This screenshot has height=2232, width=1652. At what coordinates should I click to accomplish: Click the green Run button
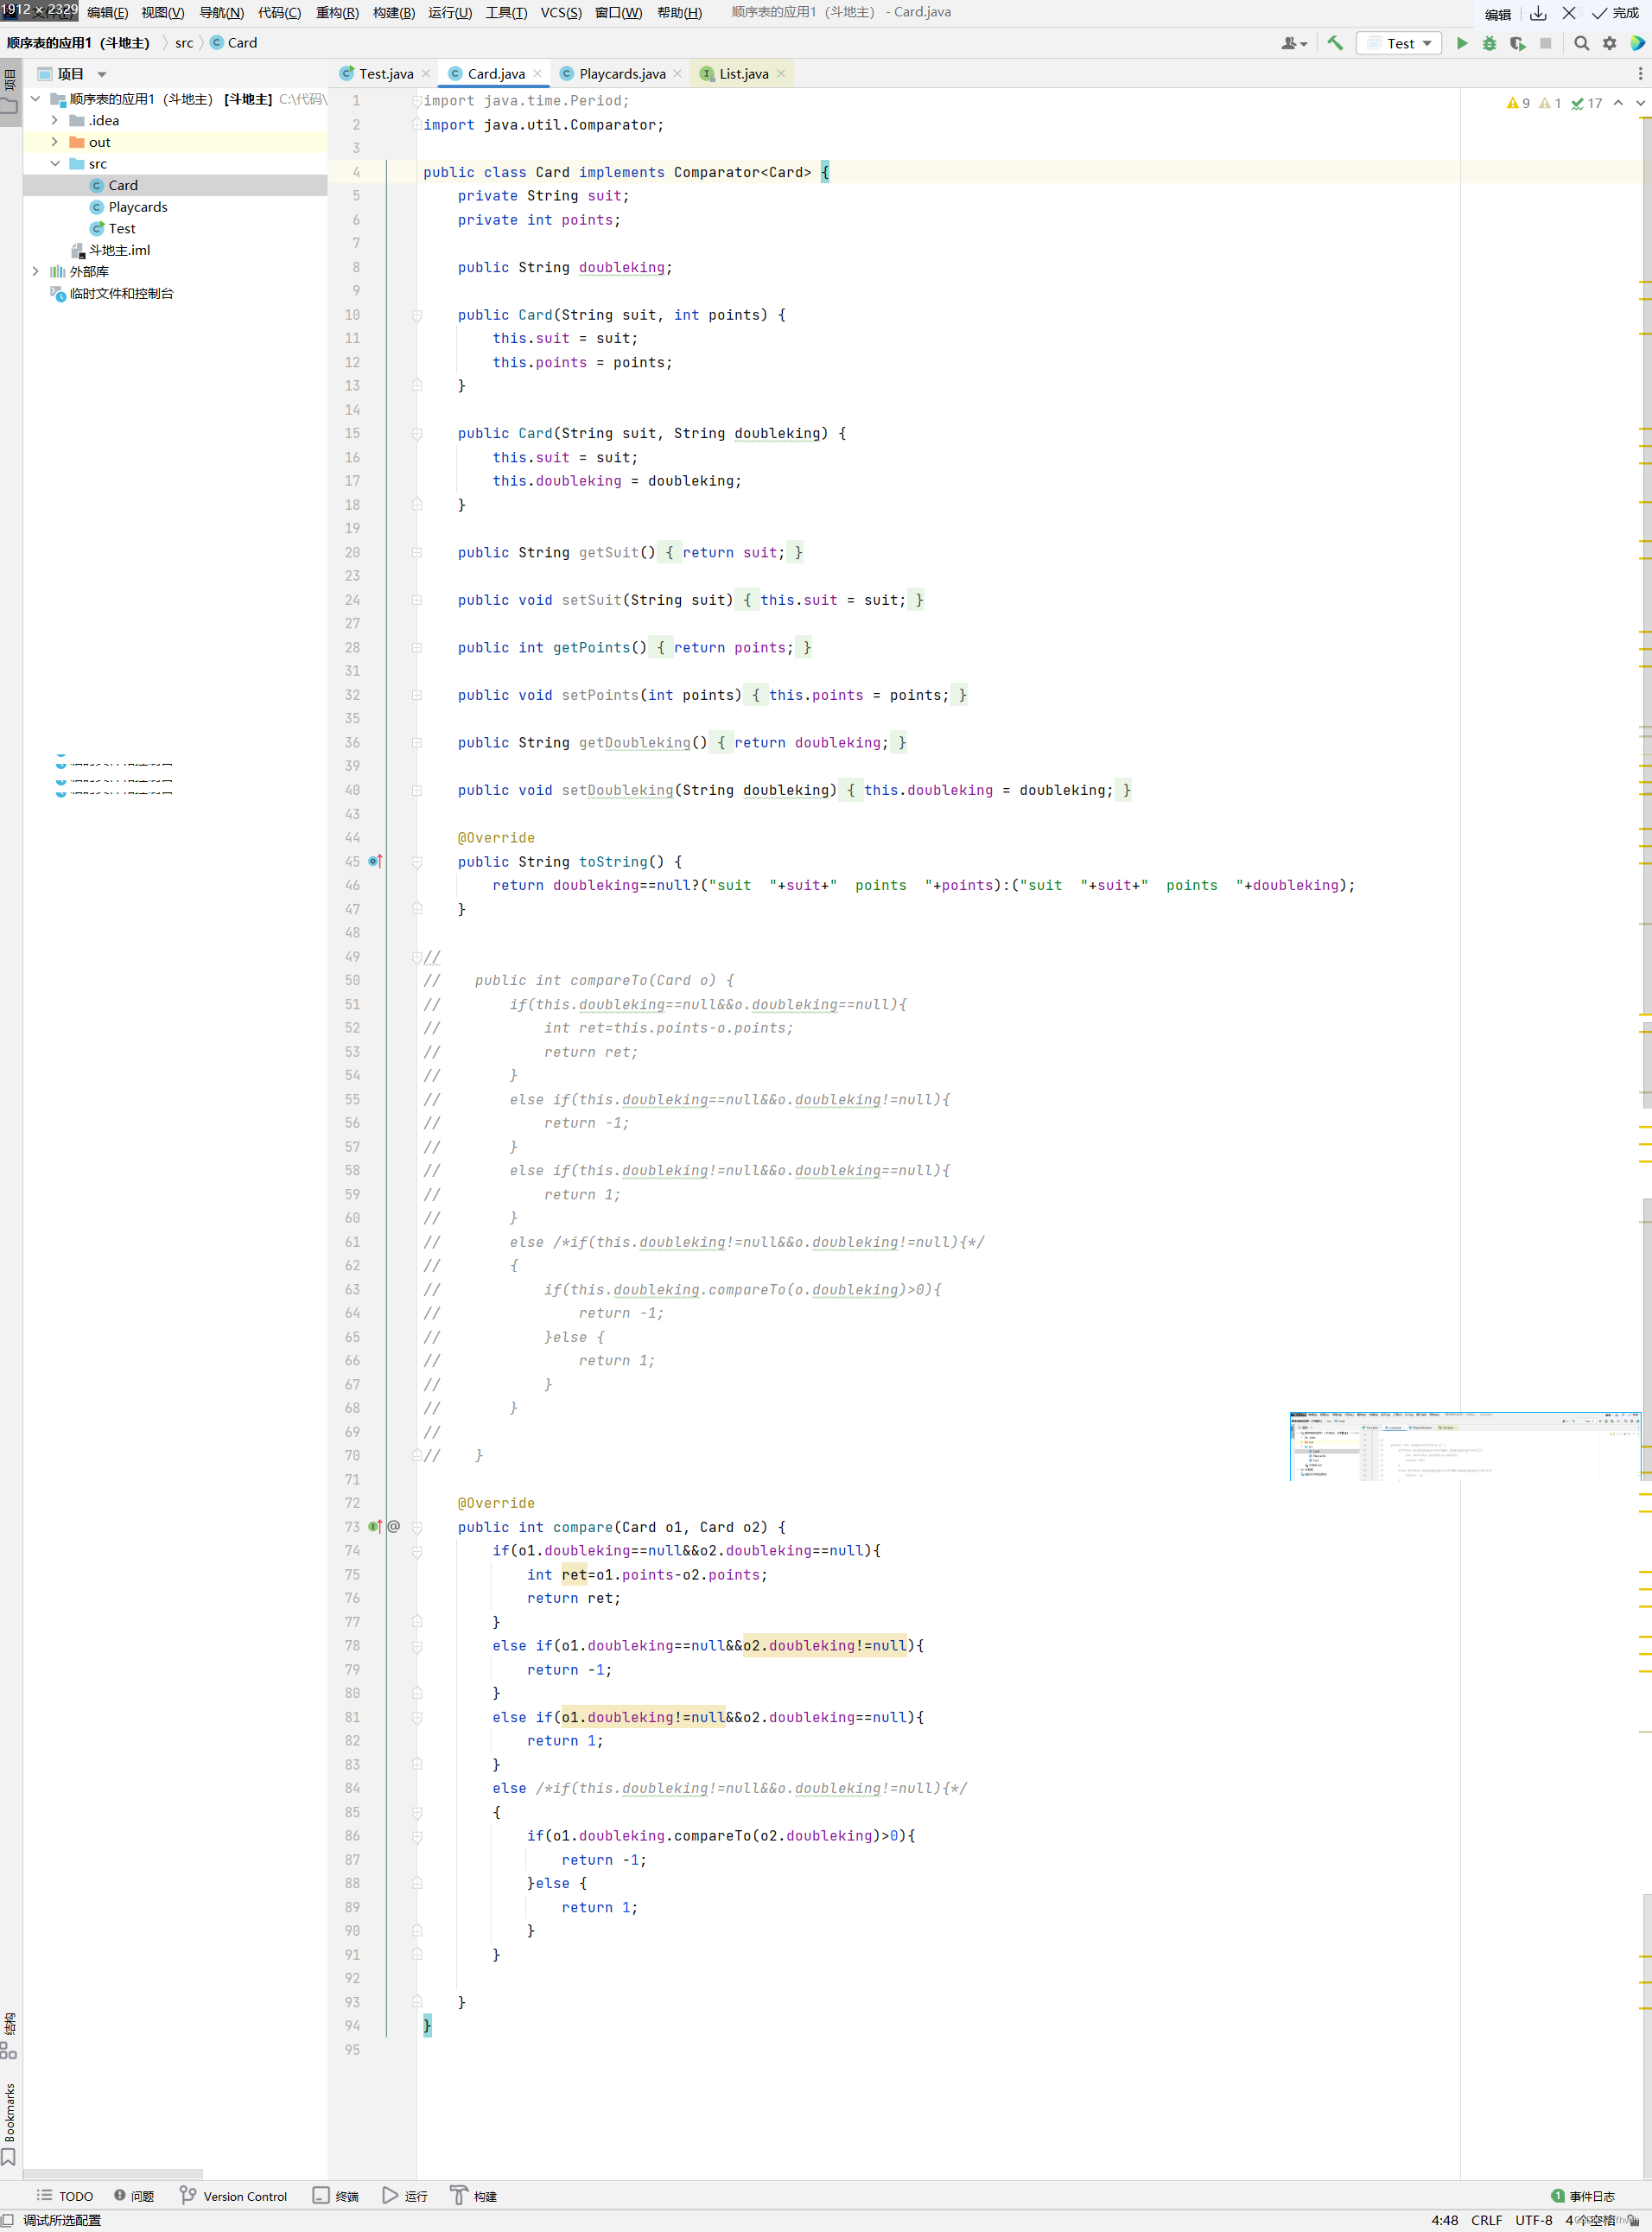pos(1462,43)
